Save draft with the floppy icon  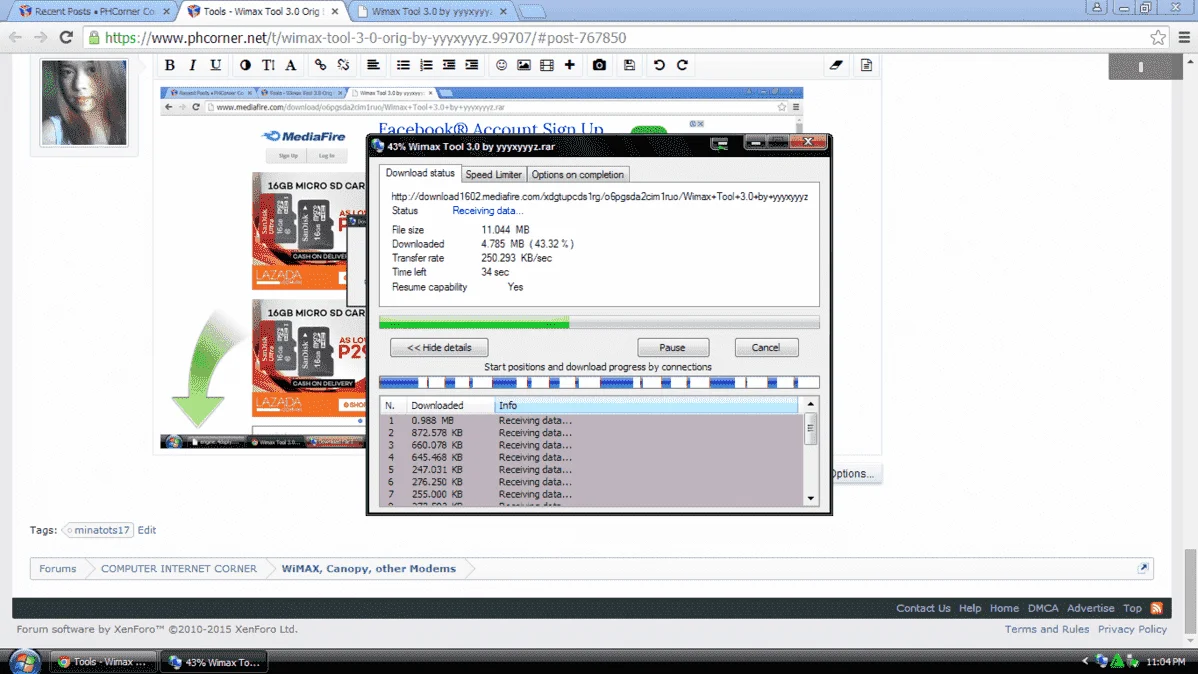click(x=629, y=65)
